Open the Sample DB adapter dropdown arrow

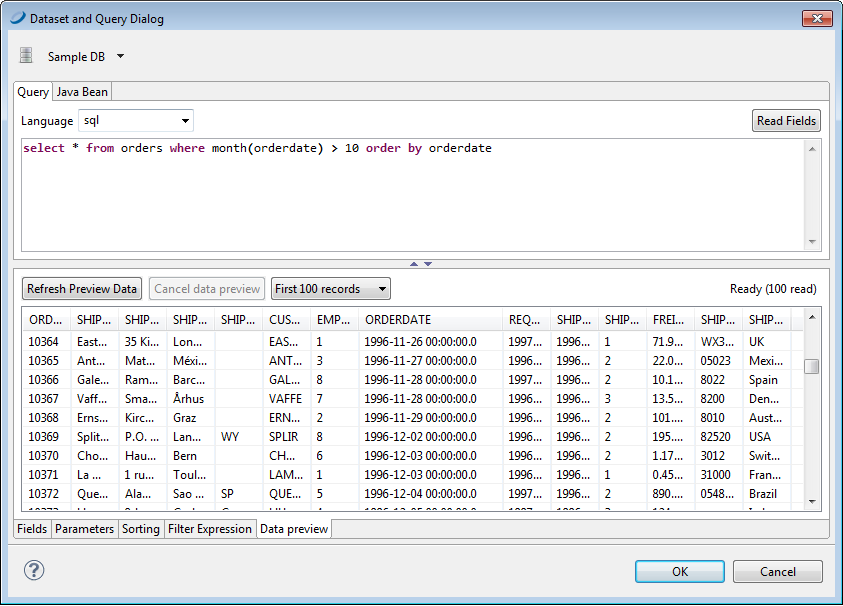point(120,56)
